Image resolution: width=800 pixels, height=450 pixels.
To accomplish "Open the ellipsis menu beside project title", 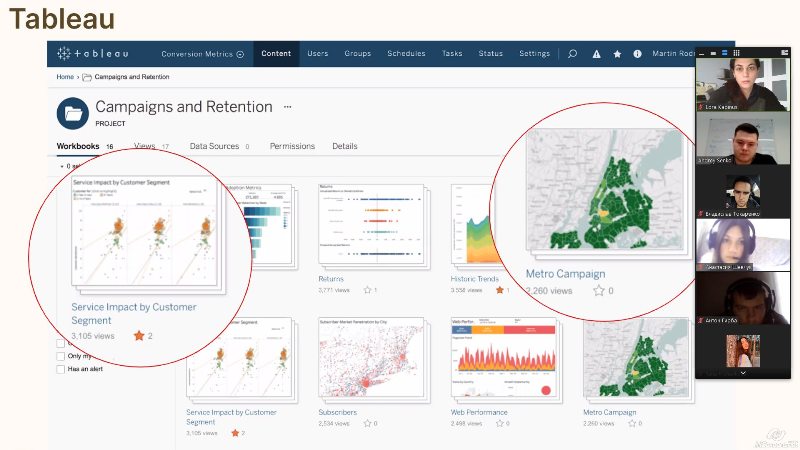I will (288, 107).
